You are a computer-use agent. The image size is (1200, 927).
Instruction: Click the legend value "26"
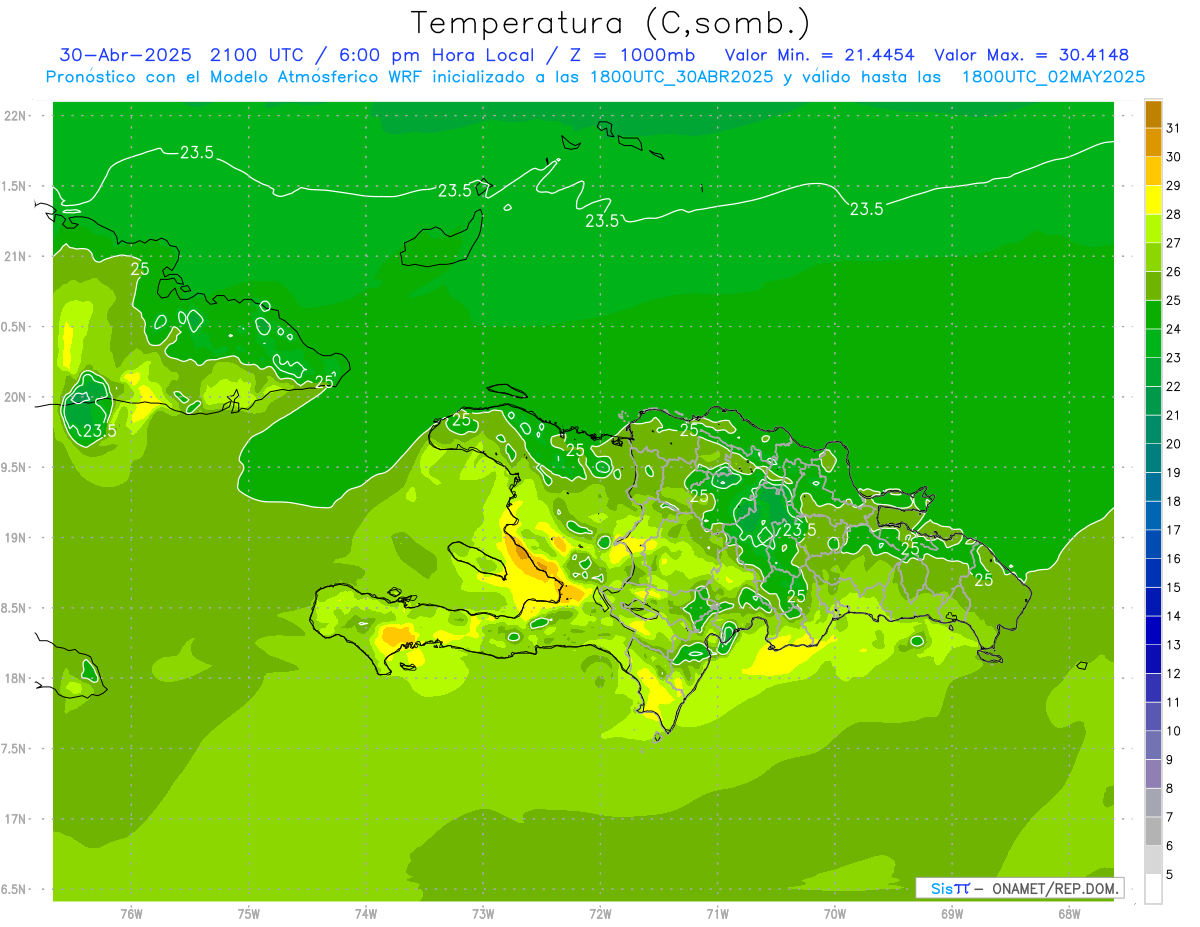pos(1174,271)
